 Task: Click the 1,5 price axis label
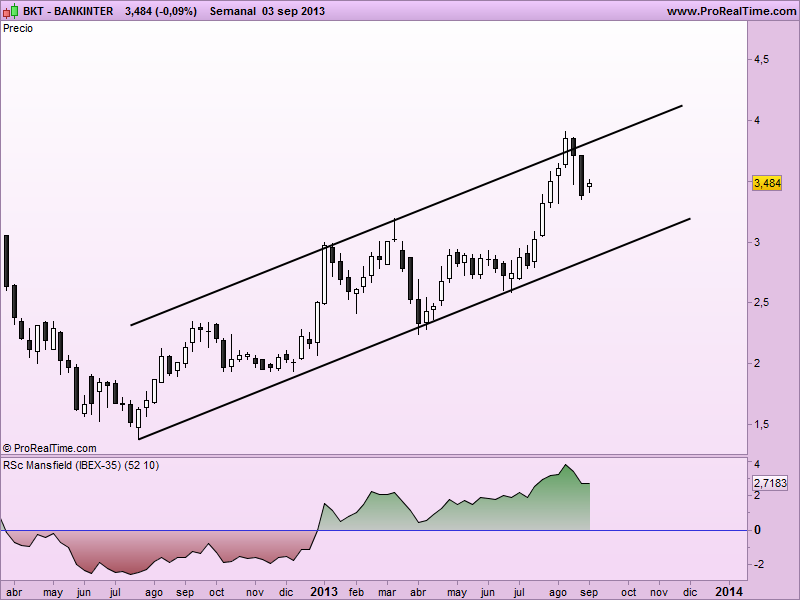[x=762, y=424]
